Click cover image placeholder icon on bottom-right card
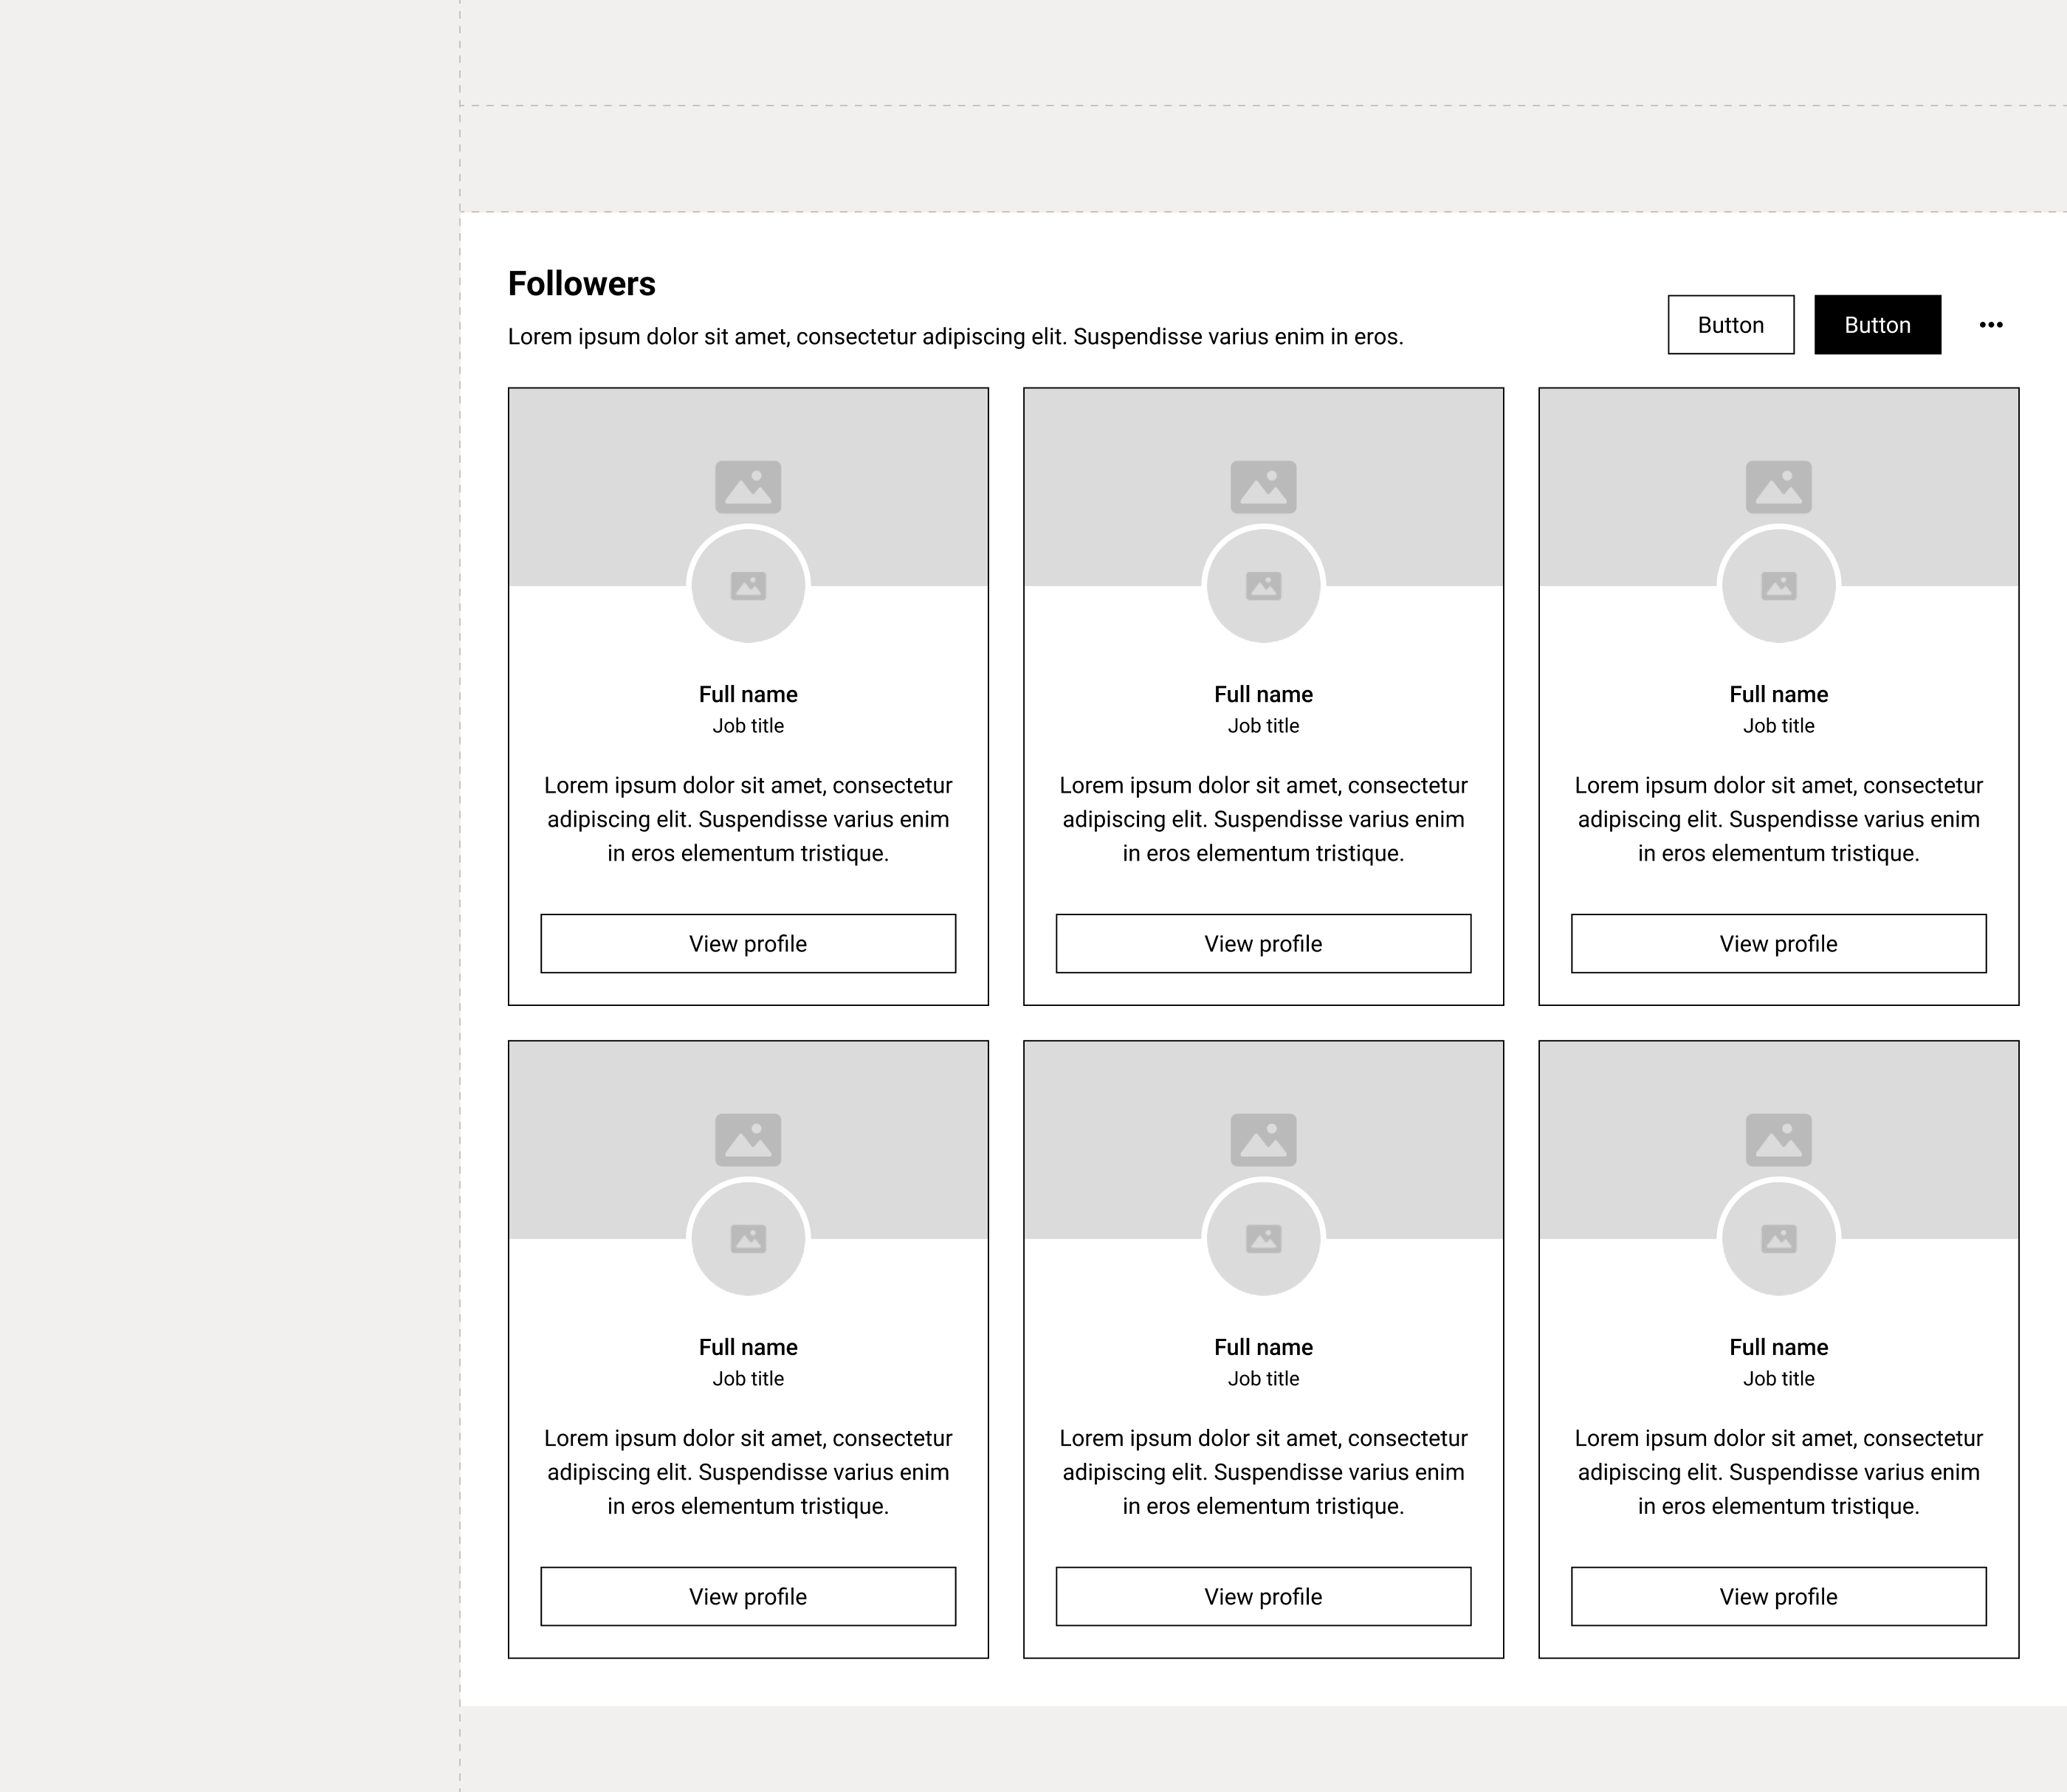Viewport: 2067px width, 1792px height. pos(1778,1140)
